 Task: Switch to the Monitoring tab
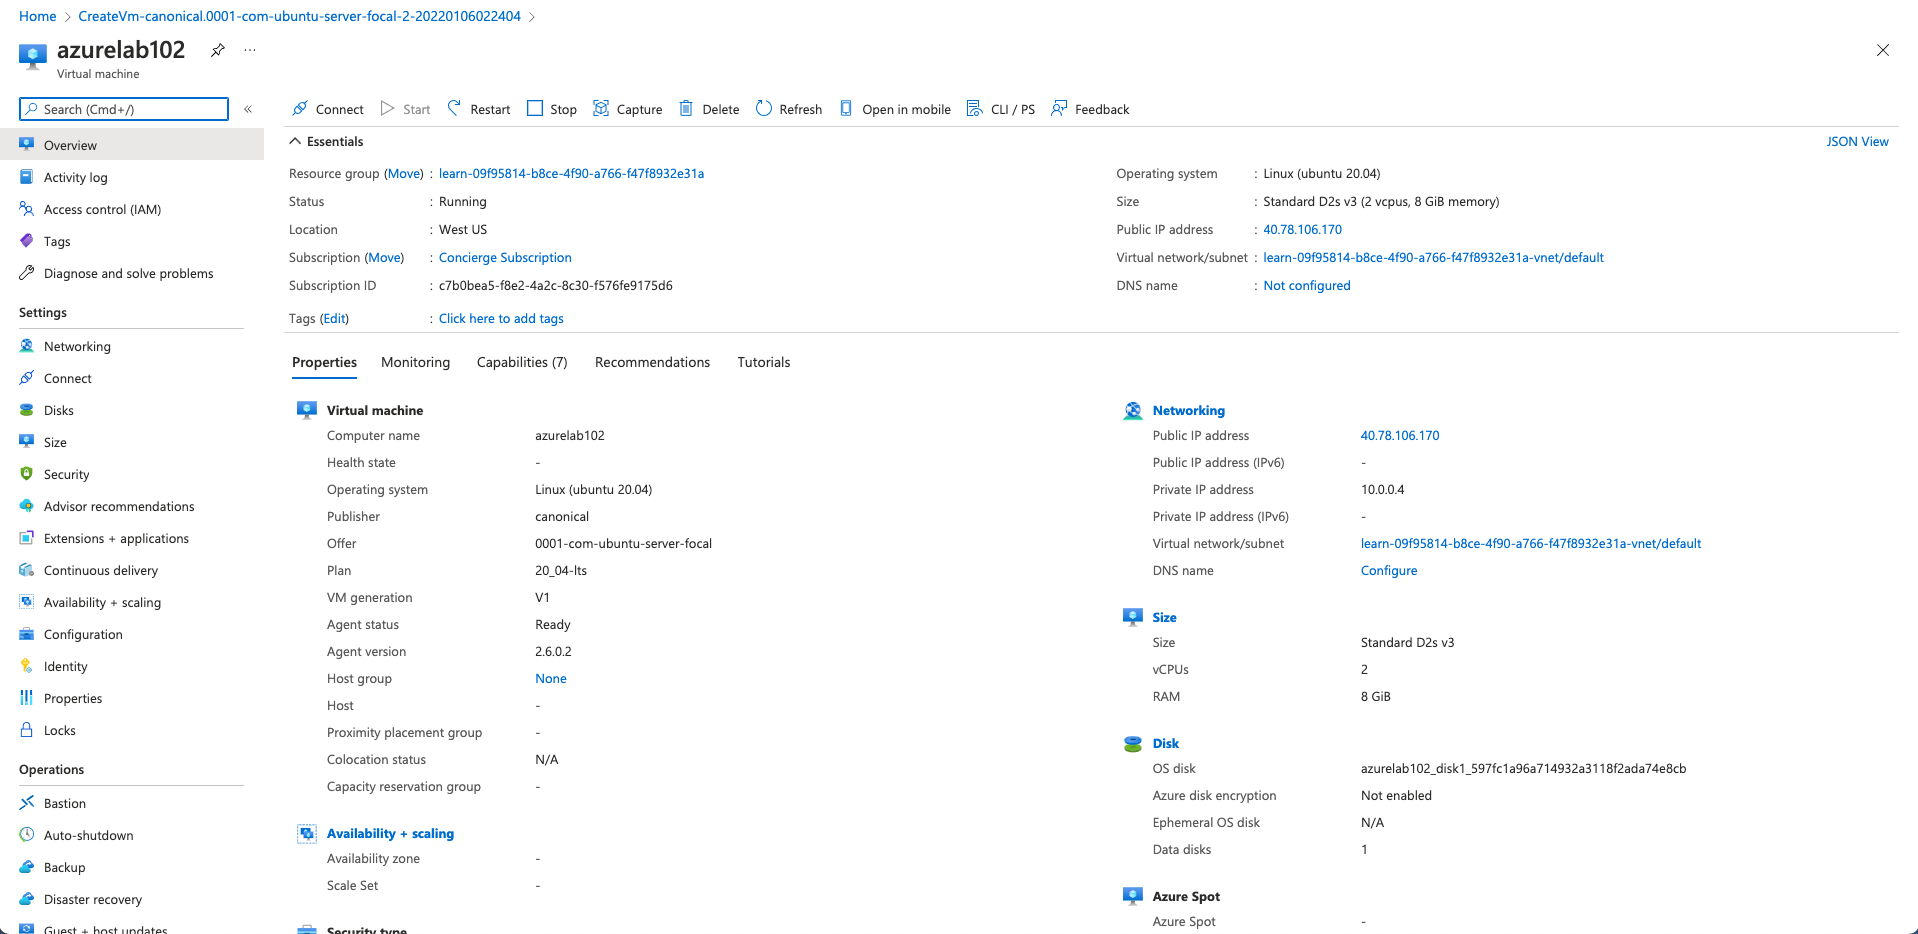pyautogui.click(x=415, y=362)
